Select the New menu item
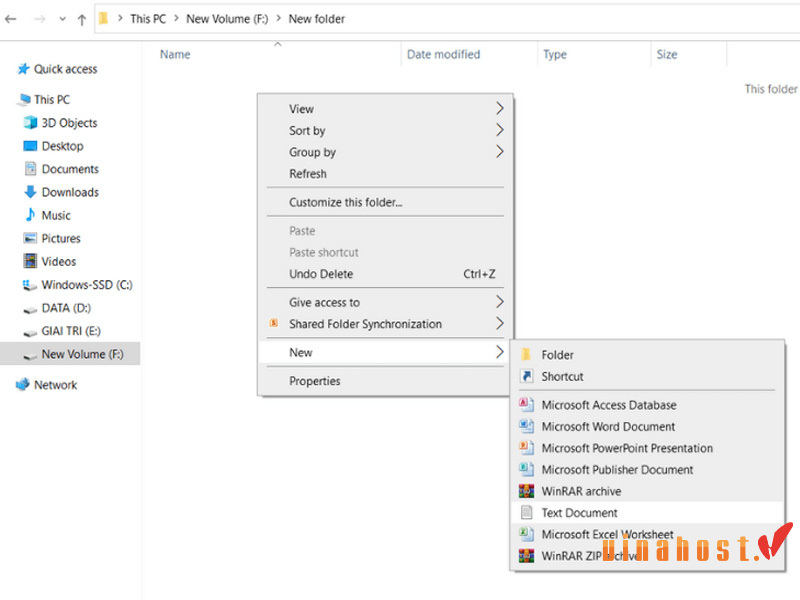Viewport: 800px width, 600px height. 385,353
